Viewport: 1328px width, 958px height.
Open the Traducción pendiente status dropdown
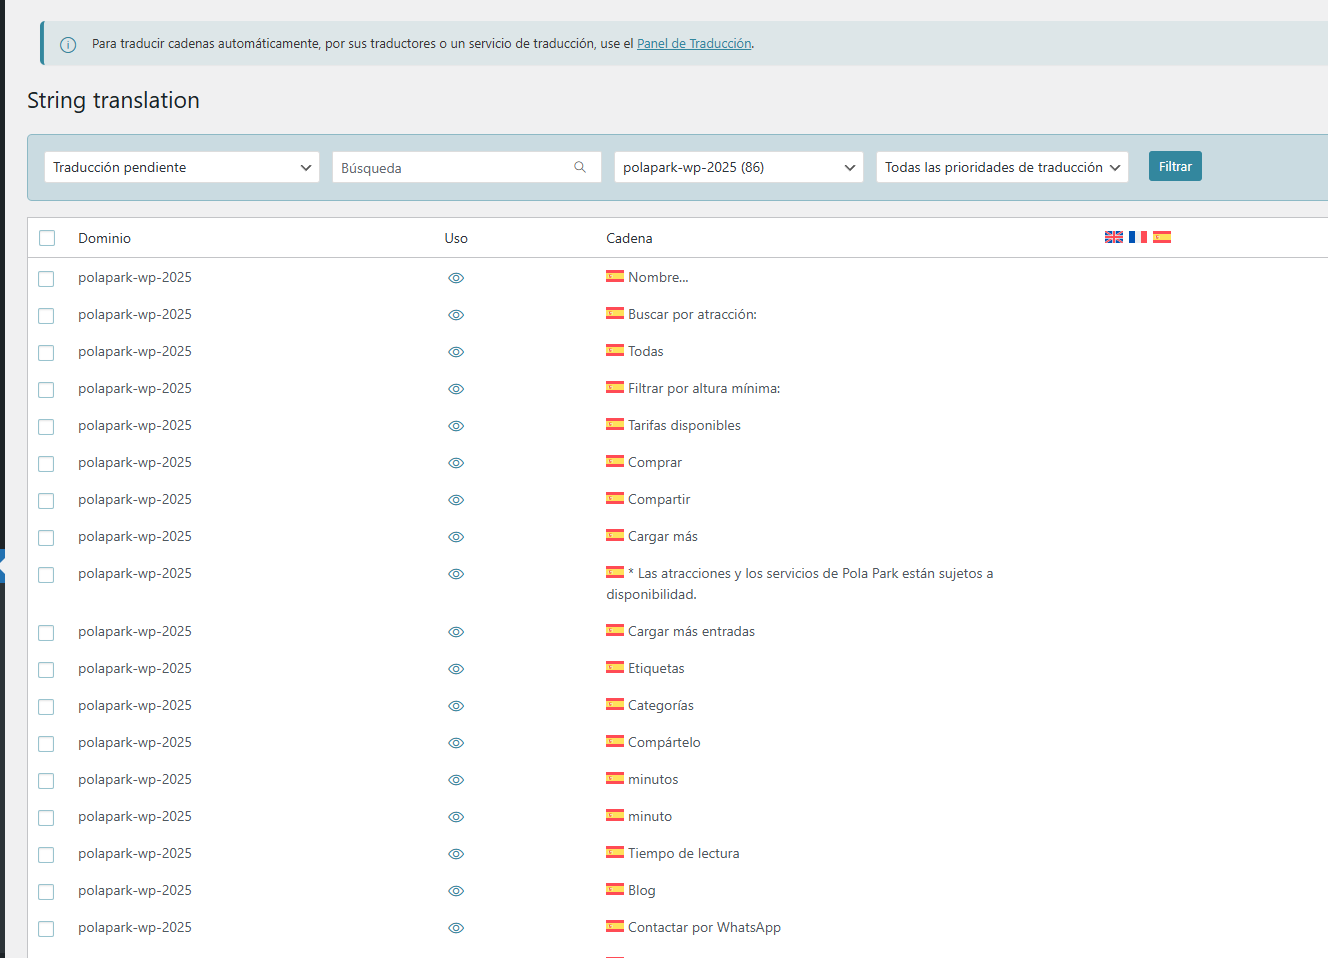coord(182,167)
